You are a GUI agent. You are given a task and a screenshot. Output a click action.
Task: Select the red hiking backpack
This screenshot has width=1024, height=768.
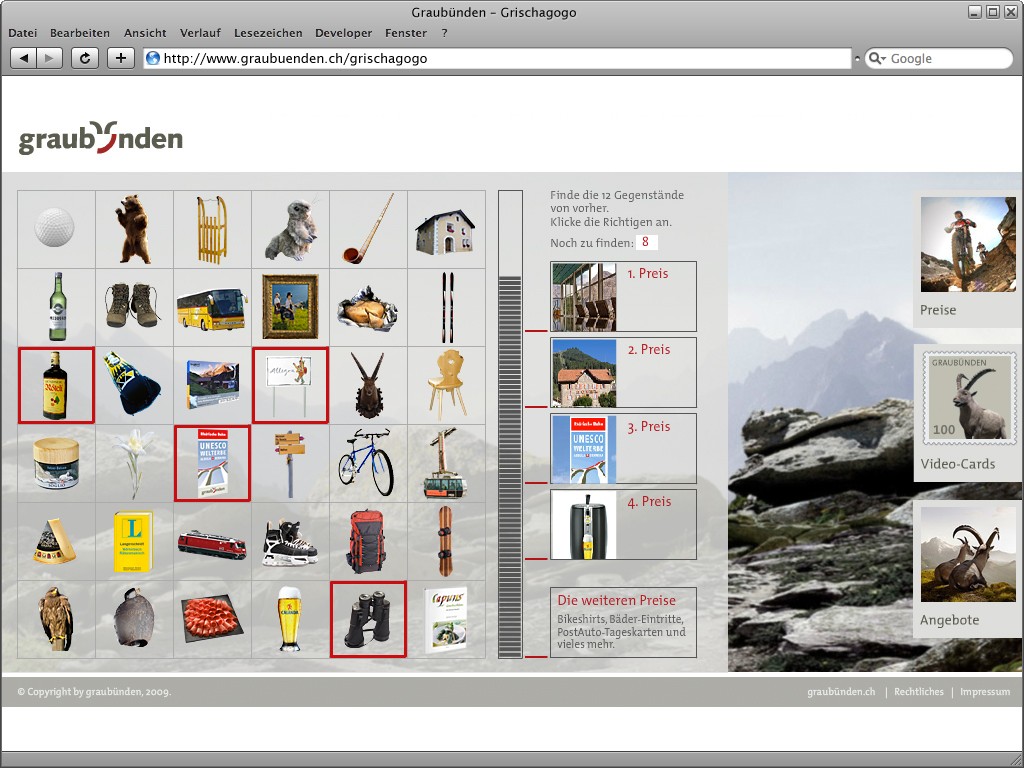pos(366,542)
